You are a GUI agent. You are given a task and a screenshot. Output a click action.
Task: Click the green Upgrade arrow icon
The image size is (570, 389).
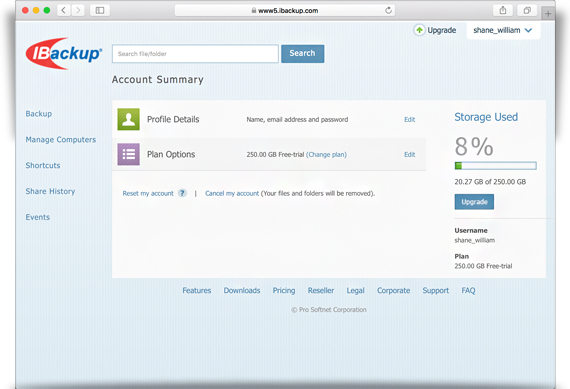(x=419, y=30)
